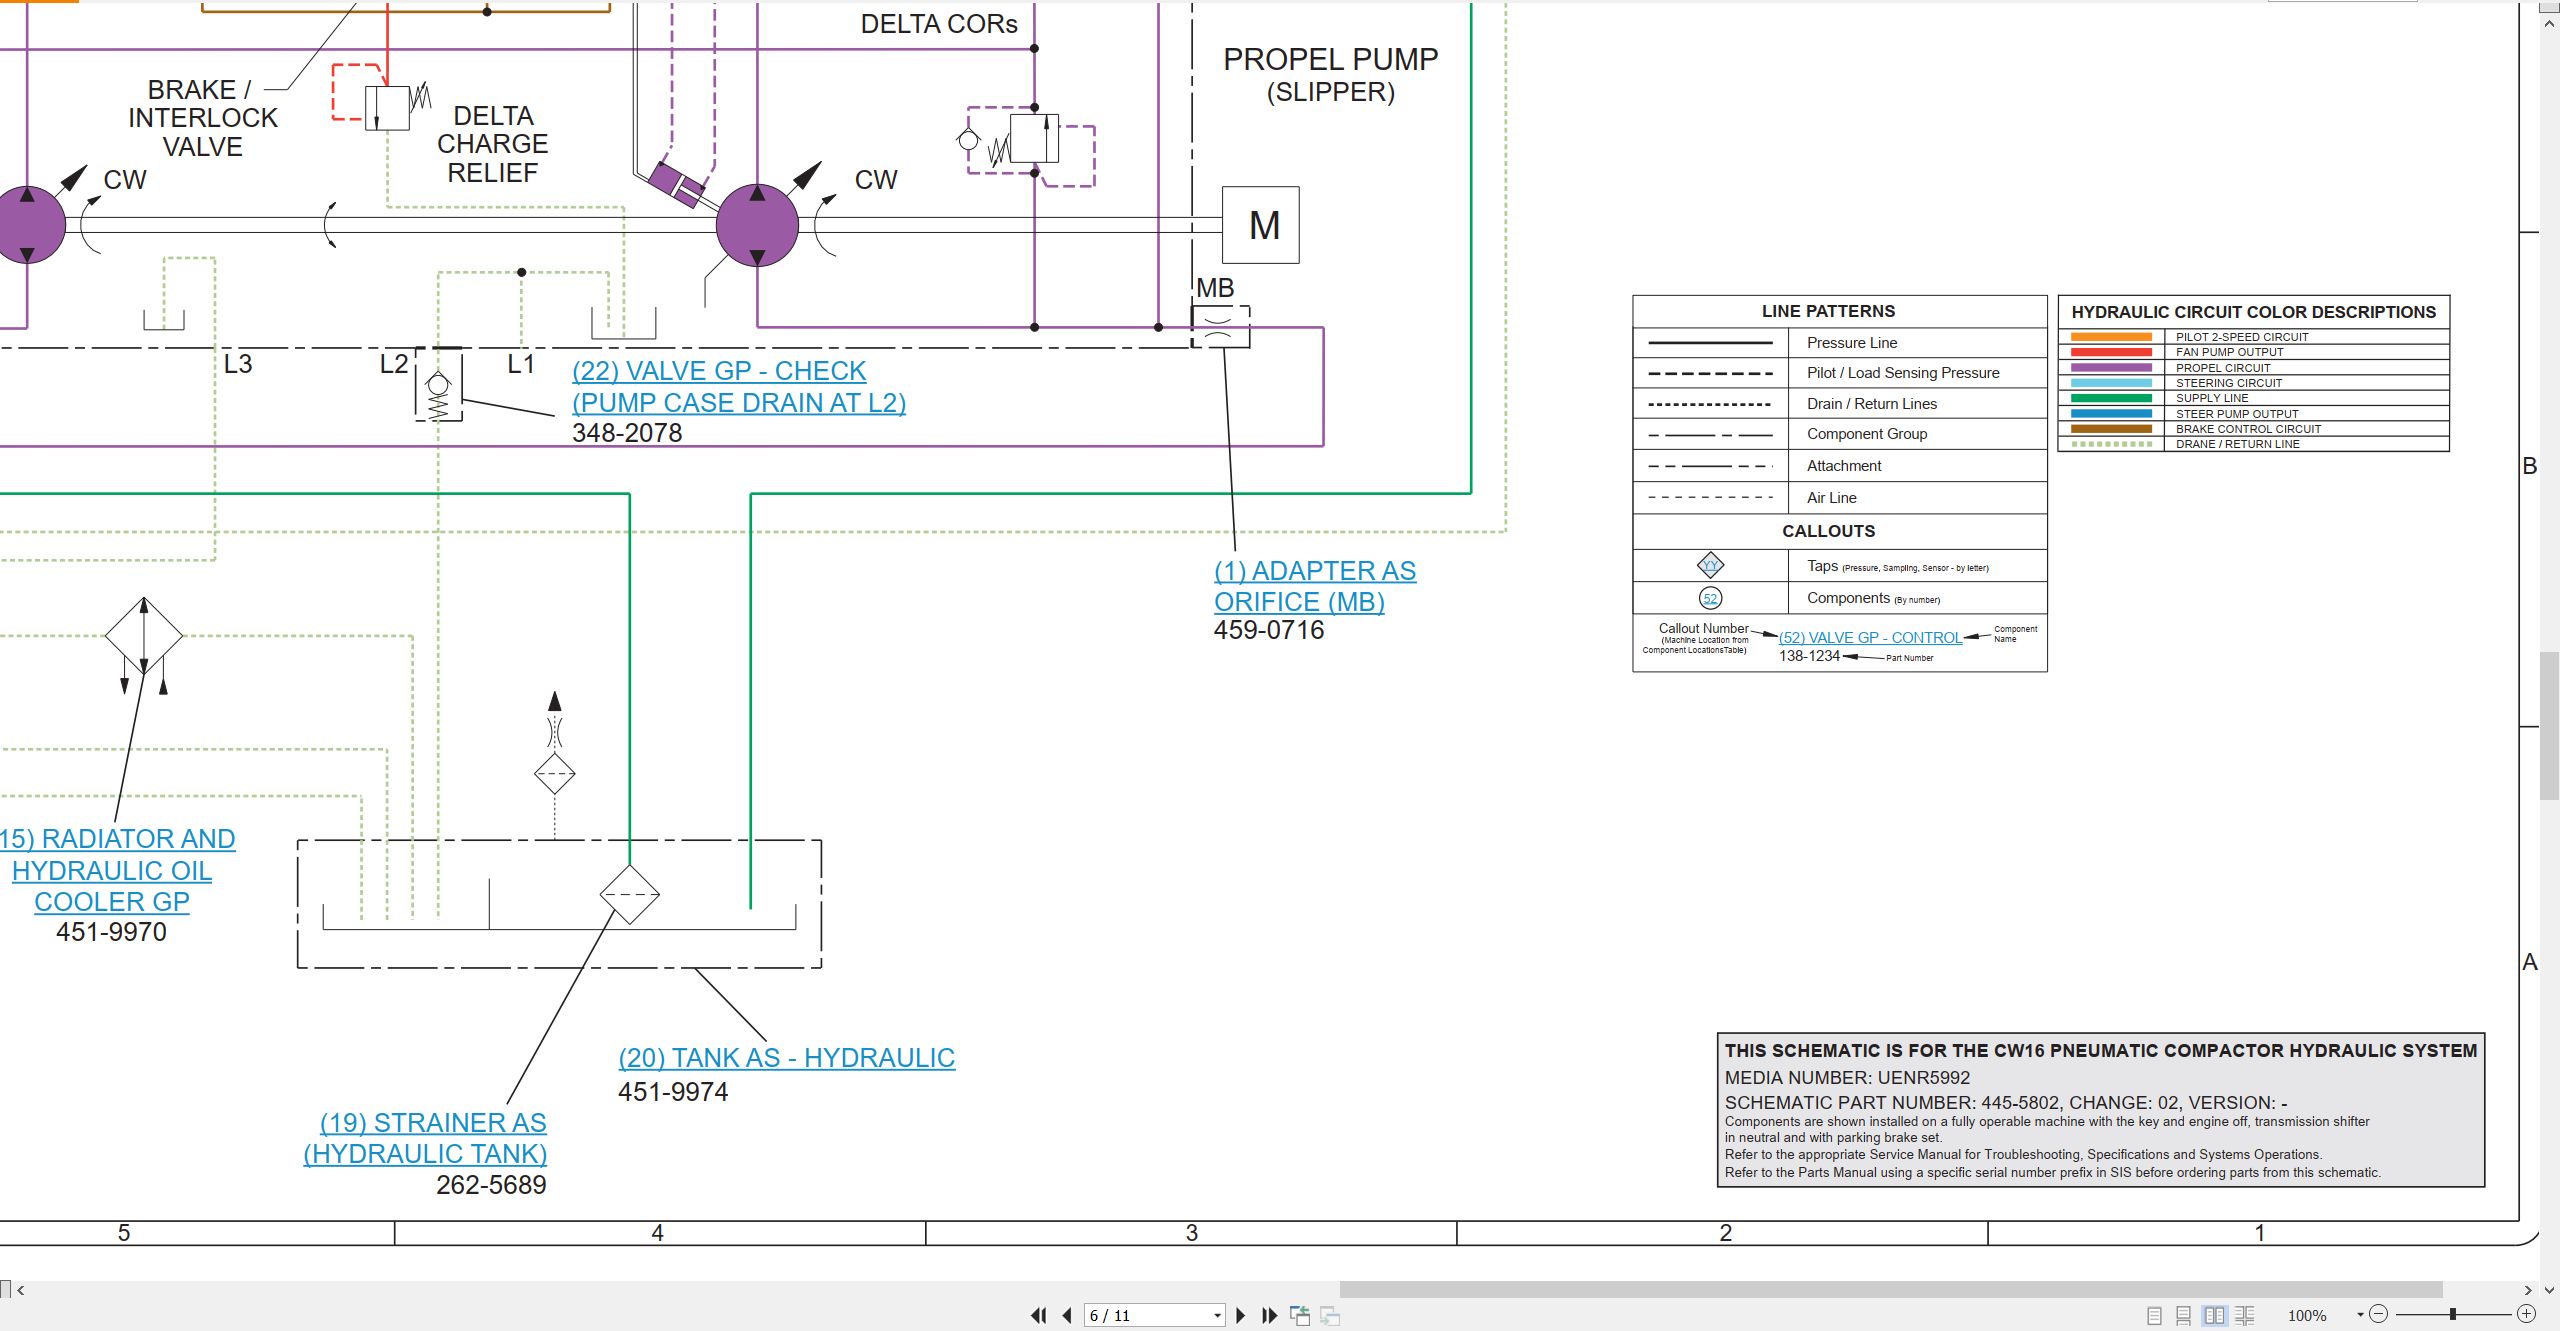
Task: Click the DELTA CHARGE RELIEF label
Action: tap(492, 144)
